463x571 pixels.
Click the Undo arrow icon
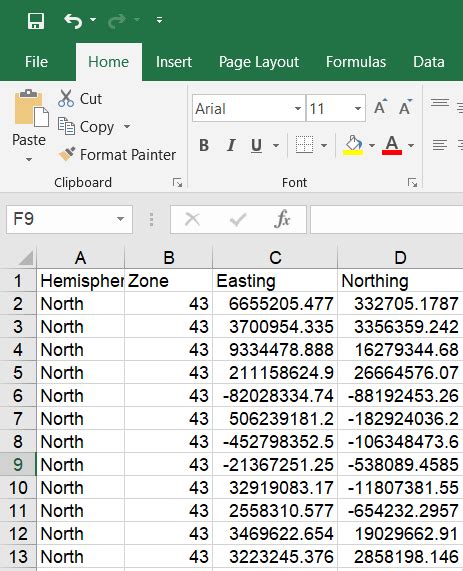[x=73, y=21]
